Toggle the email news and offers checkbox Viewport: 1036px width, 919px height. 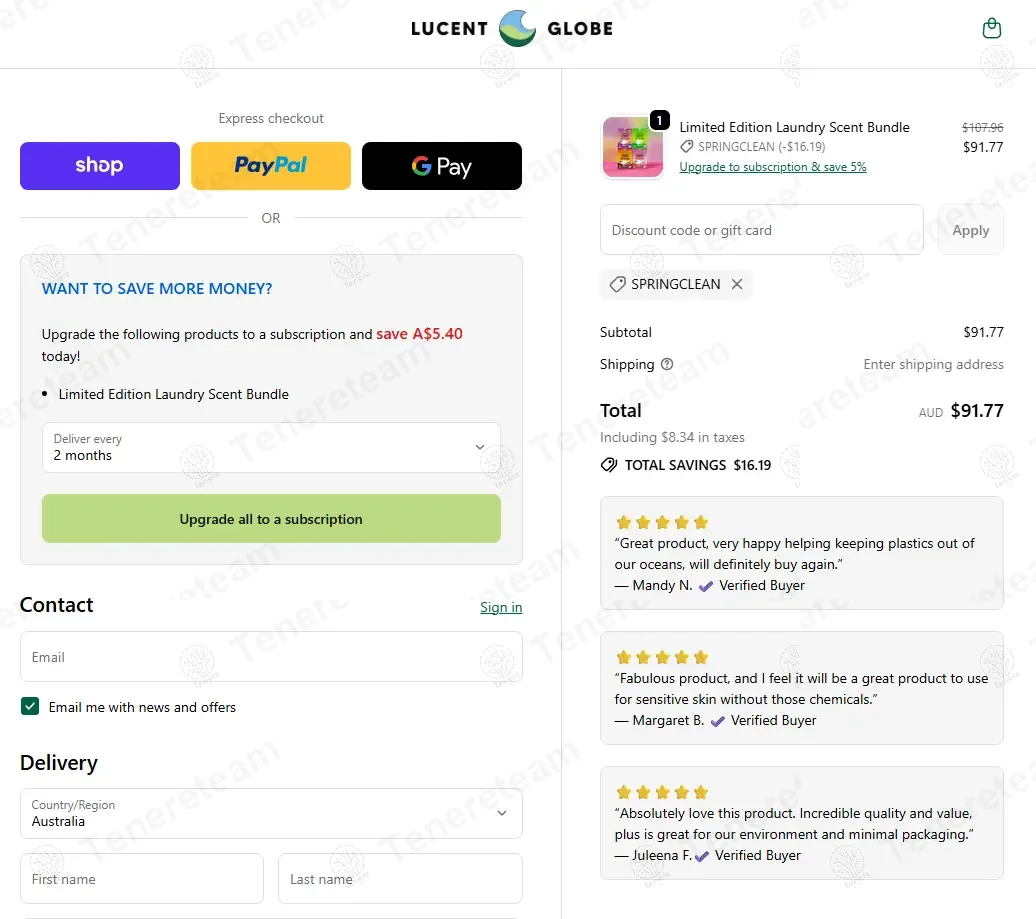(x=30, y=707)
